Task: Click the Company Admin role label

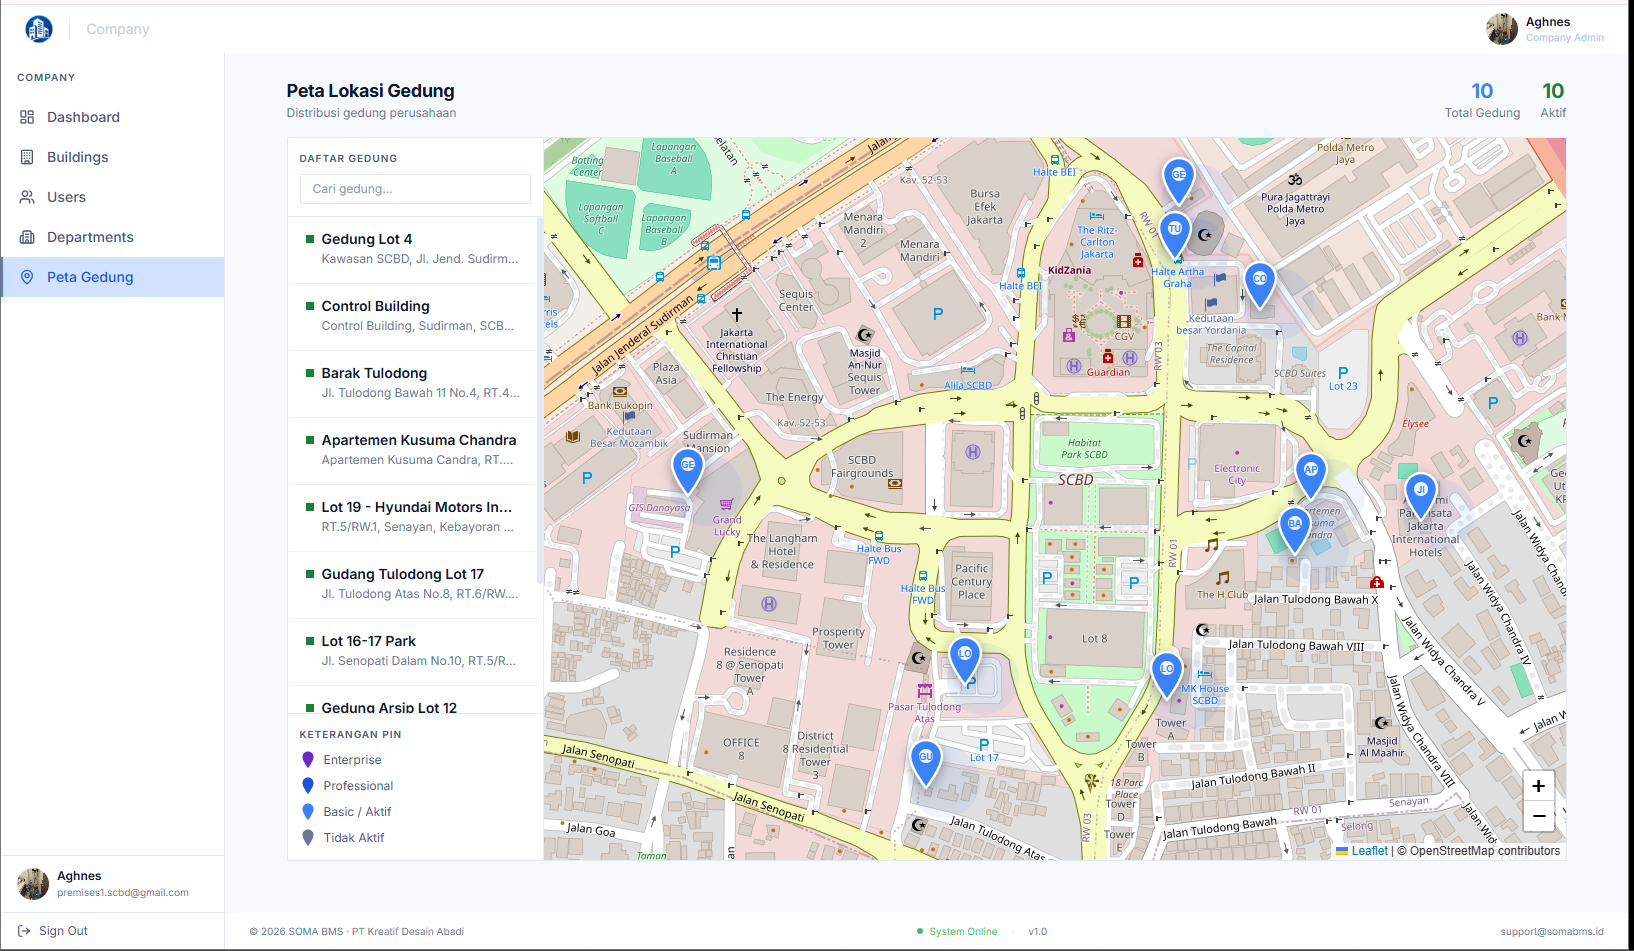Action: click(x=1565, y=38)
